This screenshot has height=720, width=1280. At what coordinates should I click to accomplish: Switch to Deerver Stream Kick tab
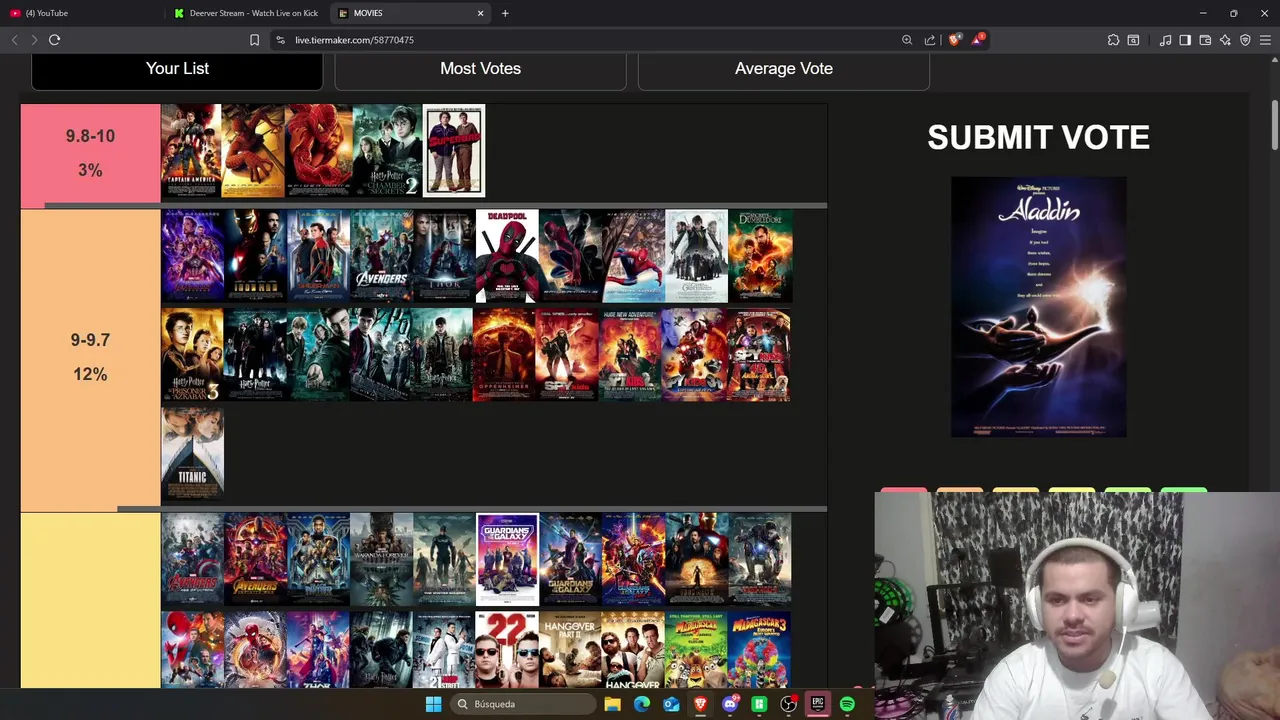point(246,13)
